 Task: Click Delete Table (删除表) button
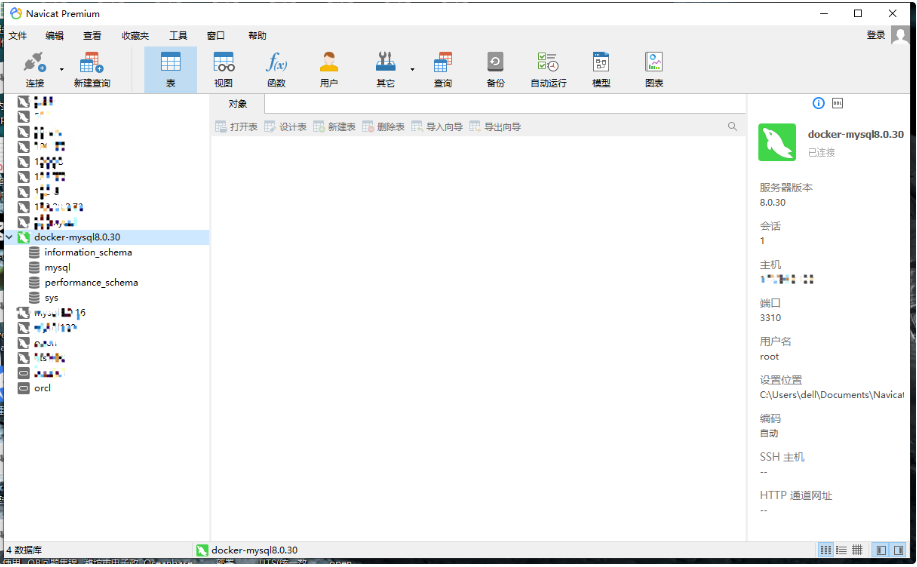tap(384, 127)
